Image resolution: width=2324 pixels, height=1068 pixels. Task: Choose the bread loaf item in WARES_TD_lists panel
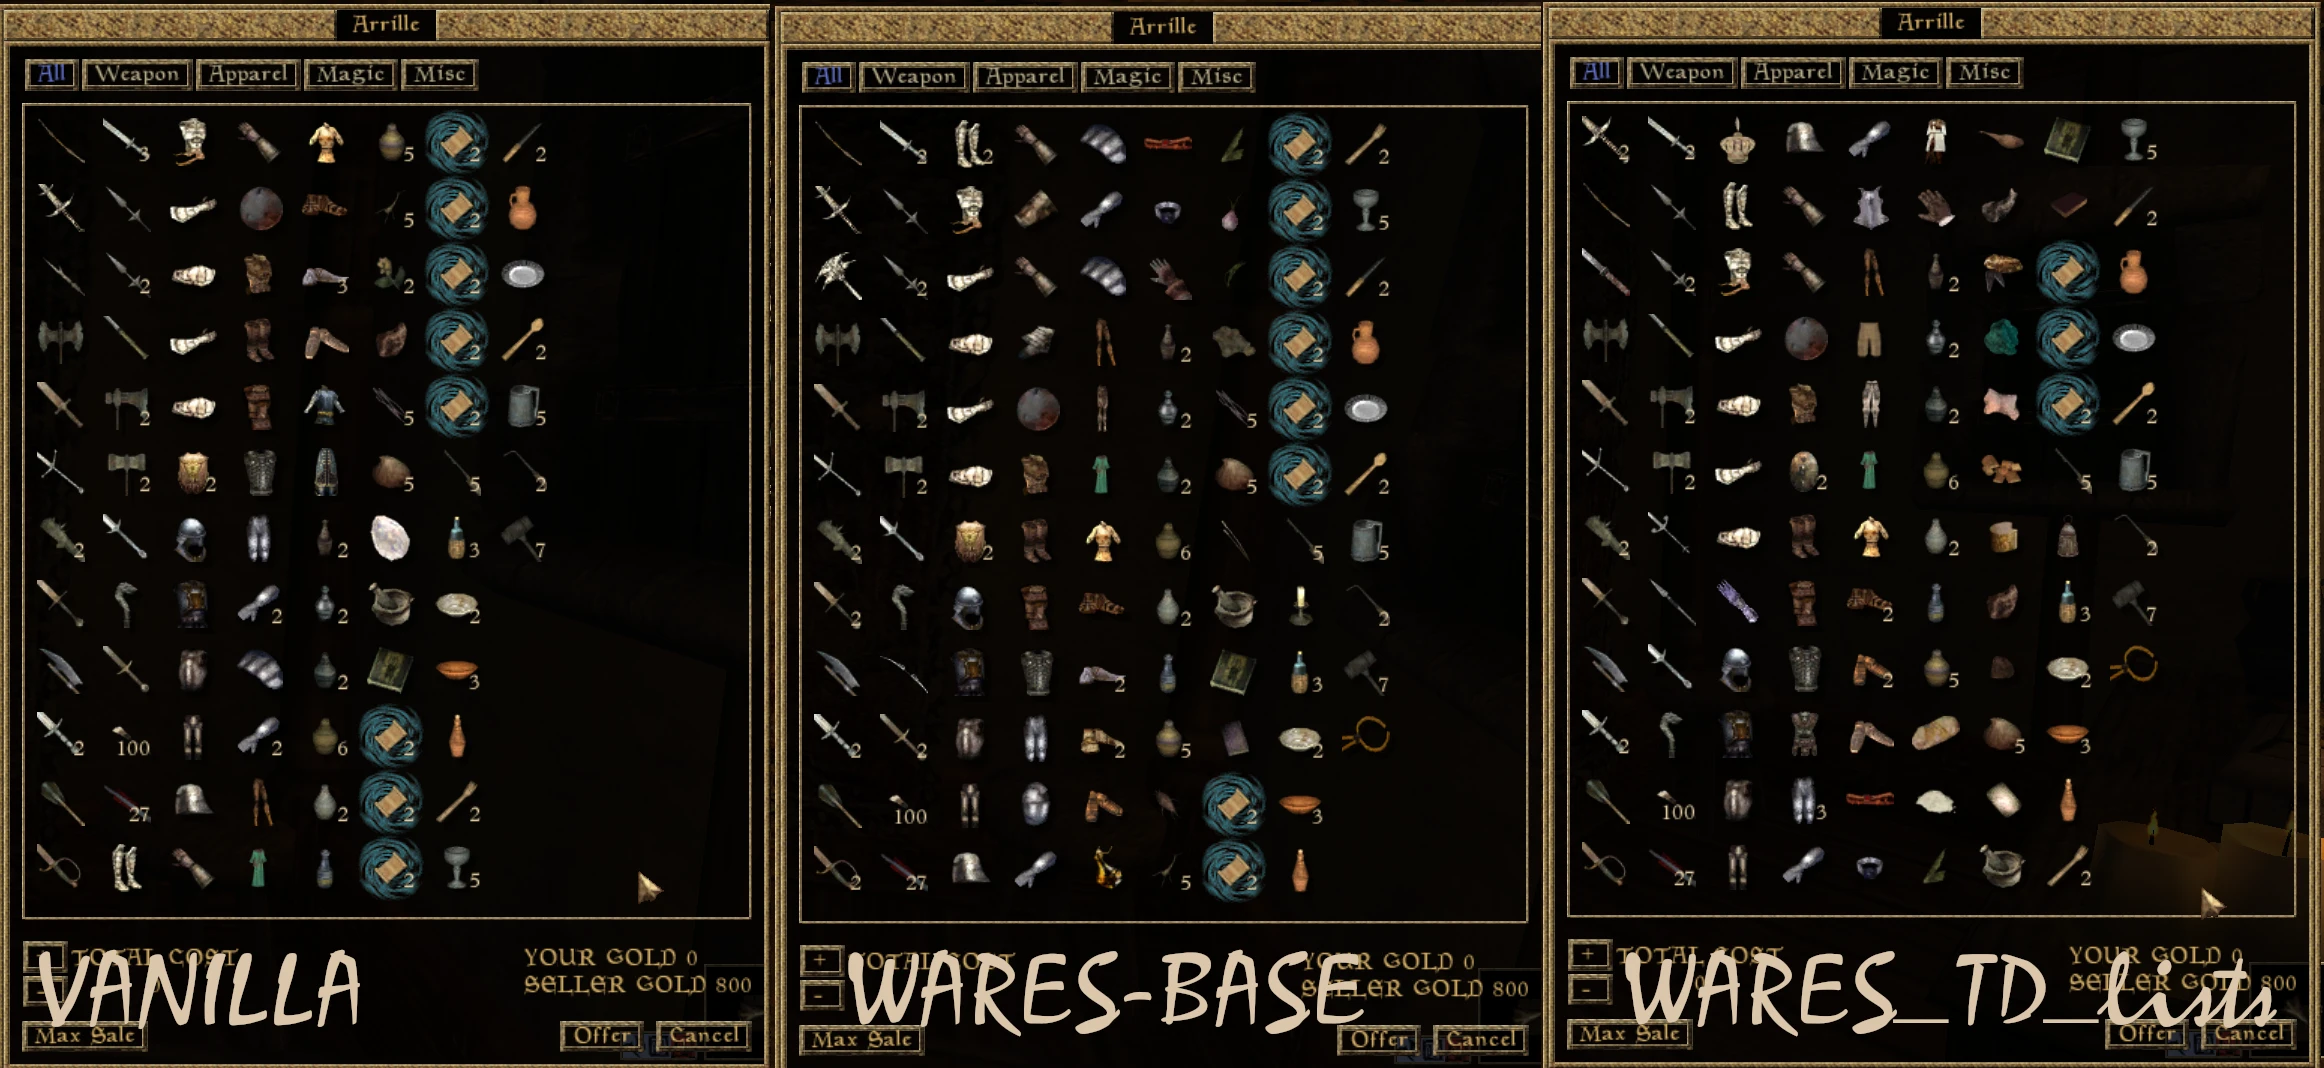1936,735
